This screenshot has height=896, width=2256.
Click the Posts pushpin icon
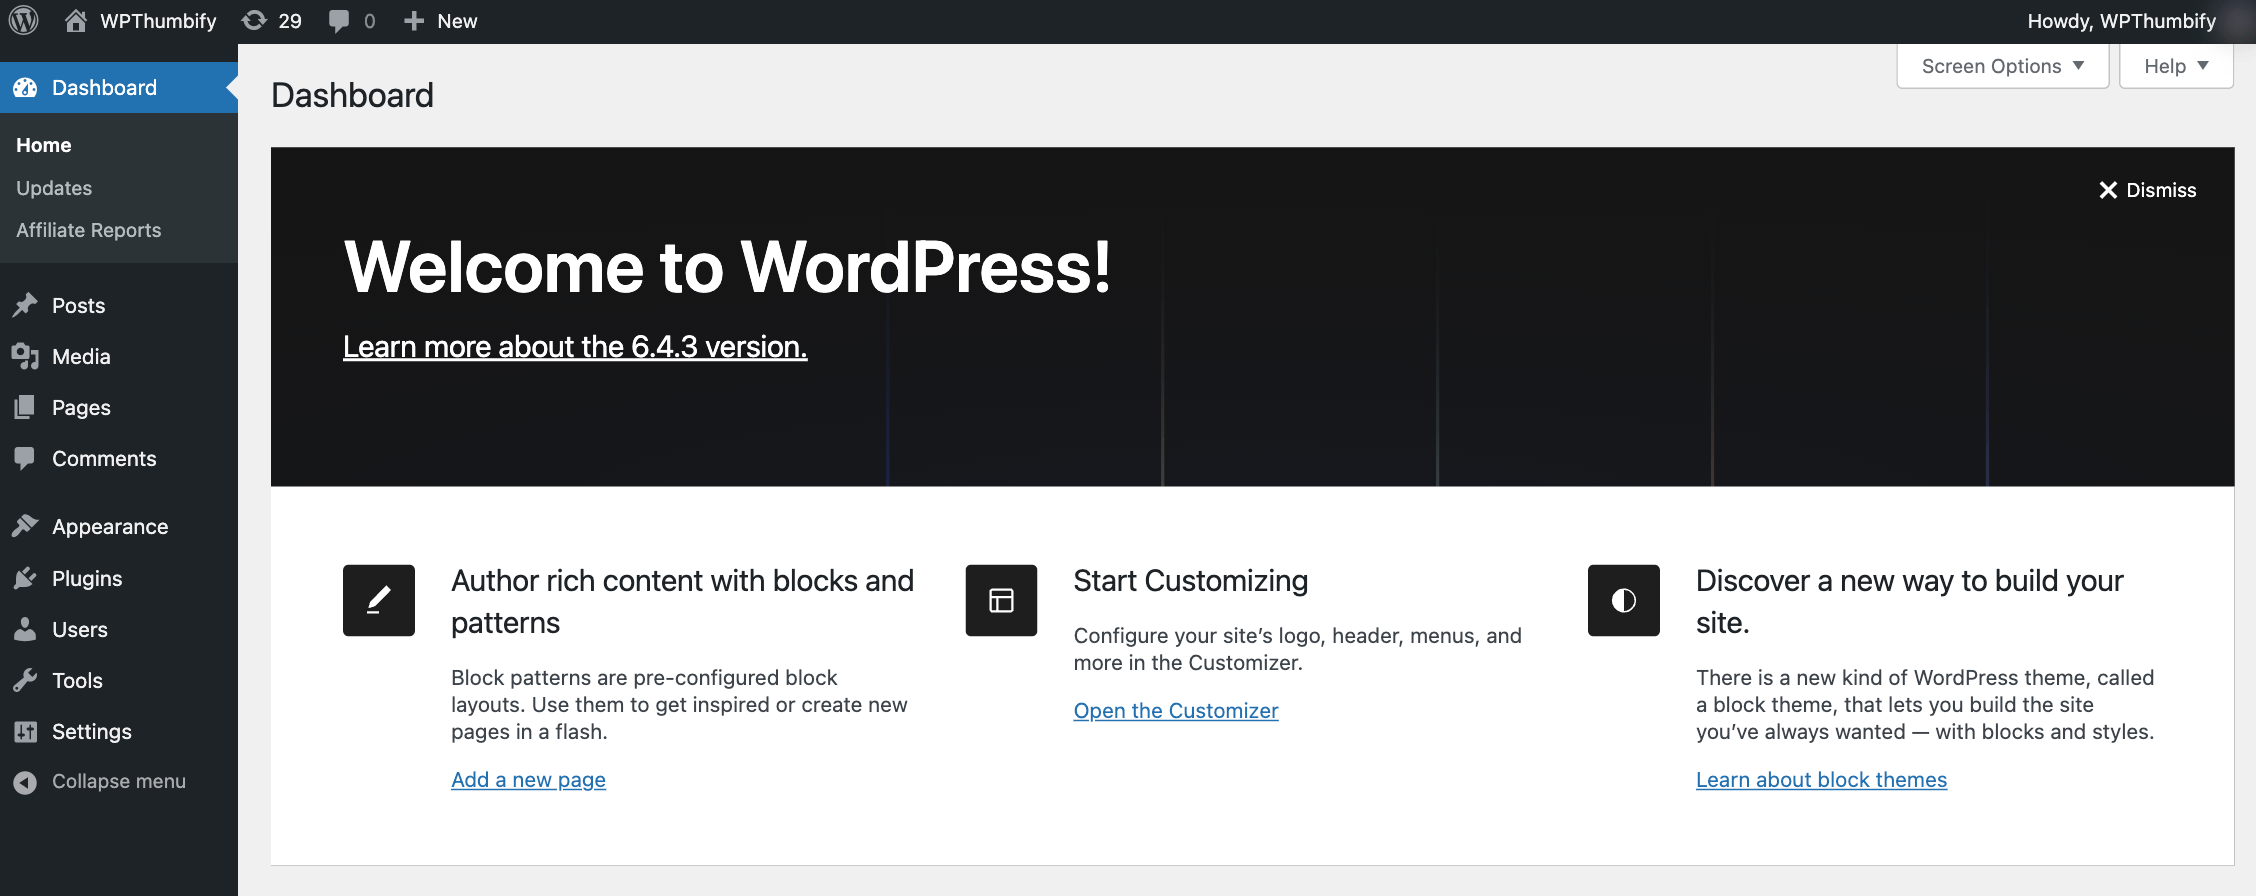tap(25, 305)
